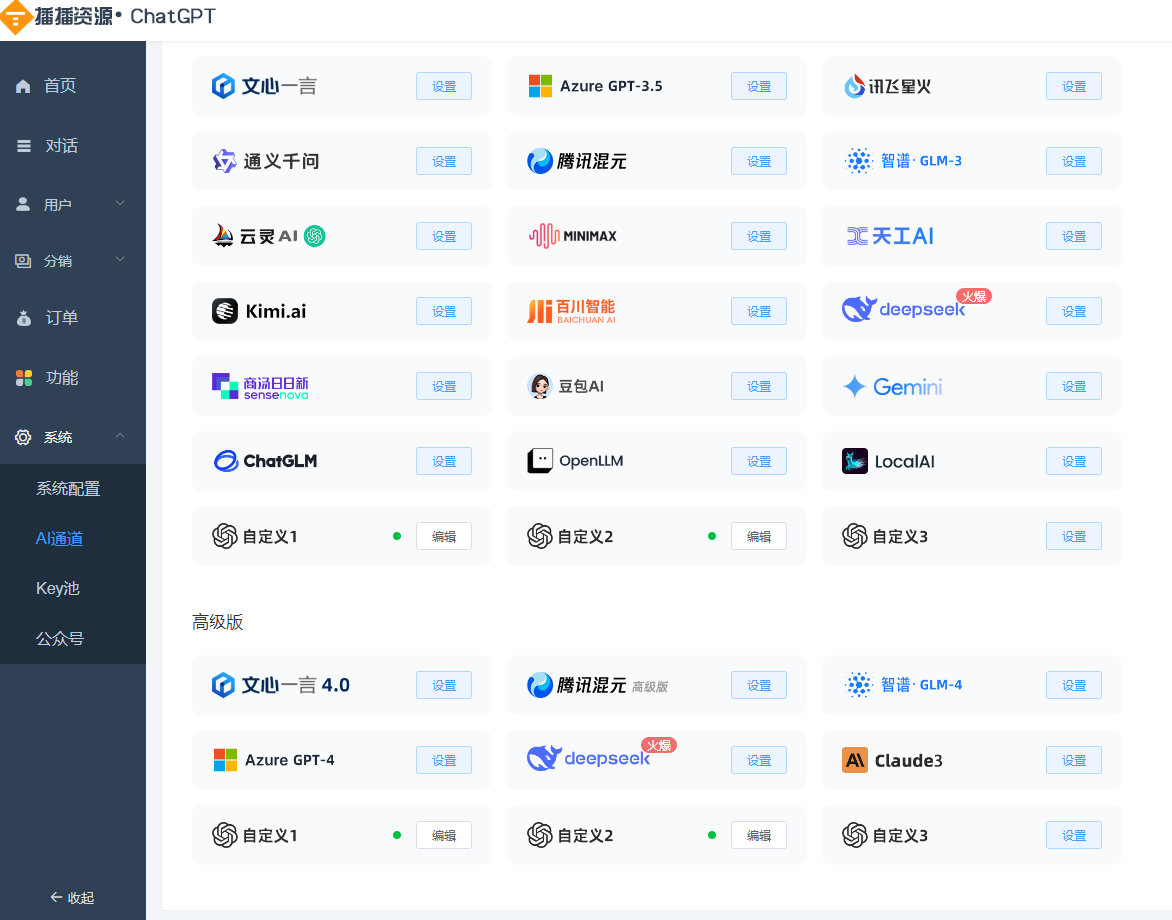
Task: Click the home icon in sidebar
Action: coord(23,86)
